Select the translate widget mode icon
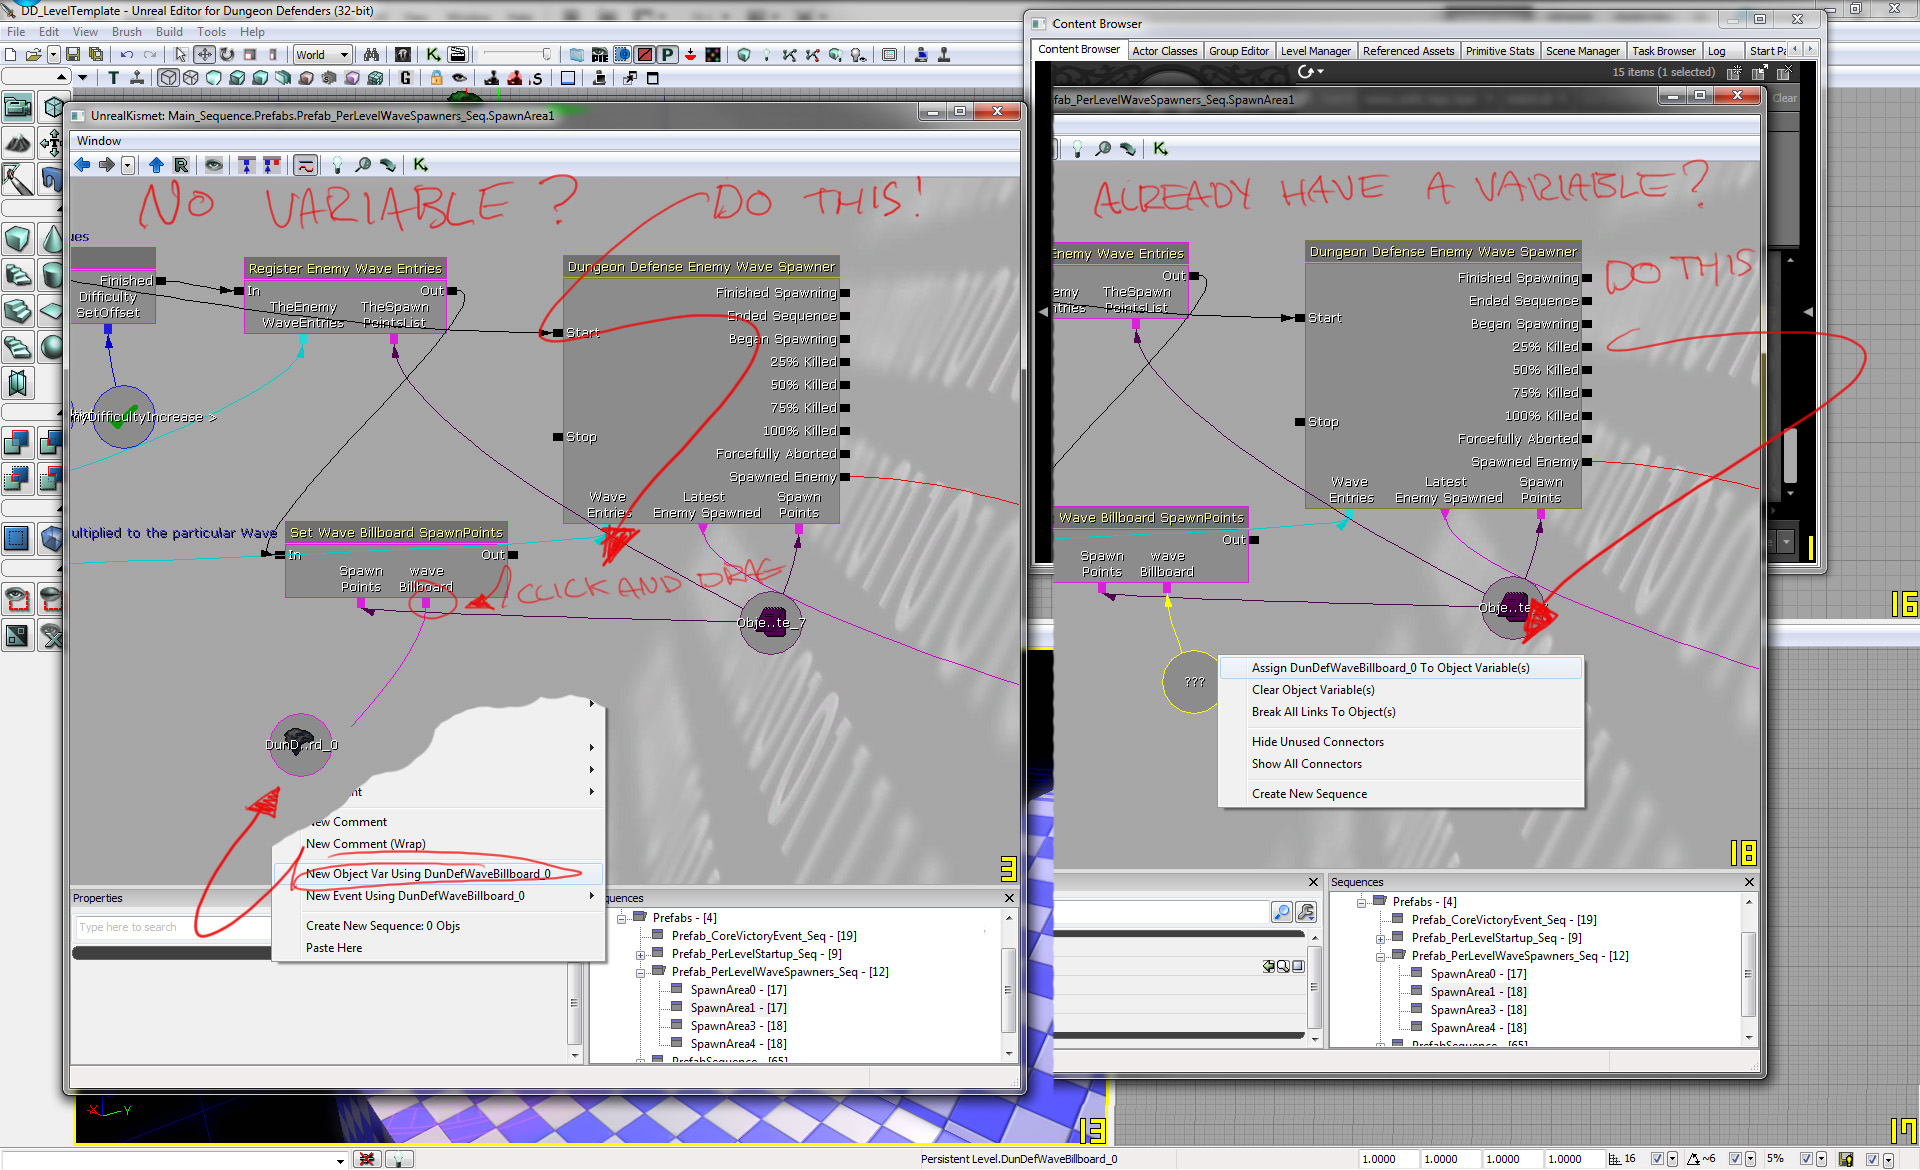Image resolution: width=1920 pixels, height=1170 pixels. coord(204,54)
